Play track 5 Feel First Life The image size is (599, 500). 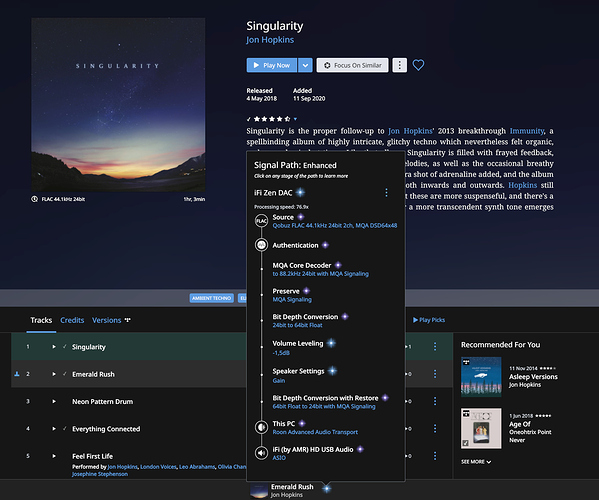tap(54, 456)
